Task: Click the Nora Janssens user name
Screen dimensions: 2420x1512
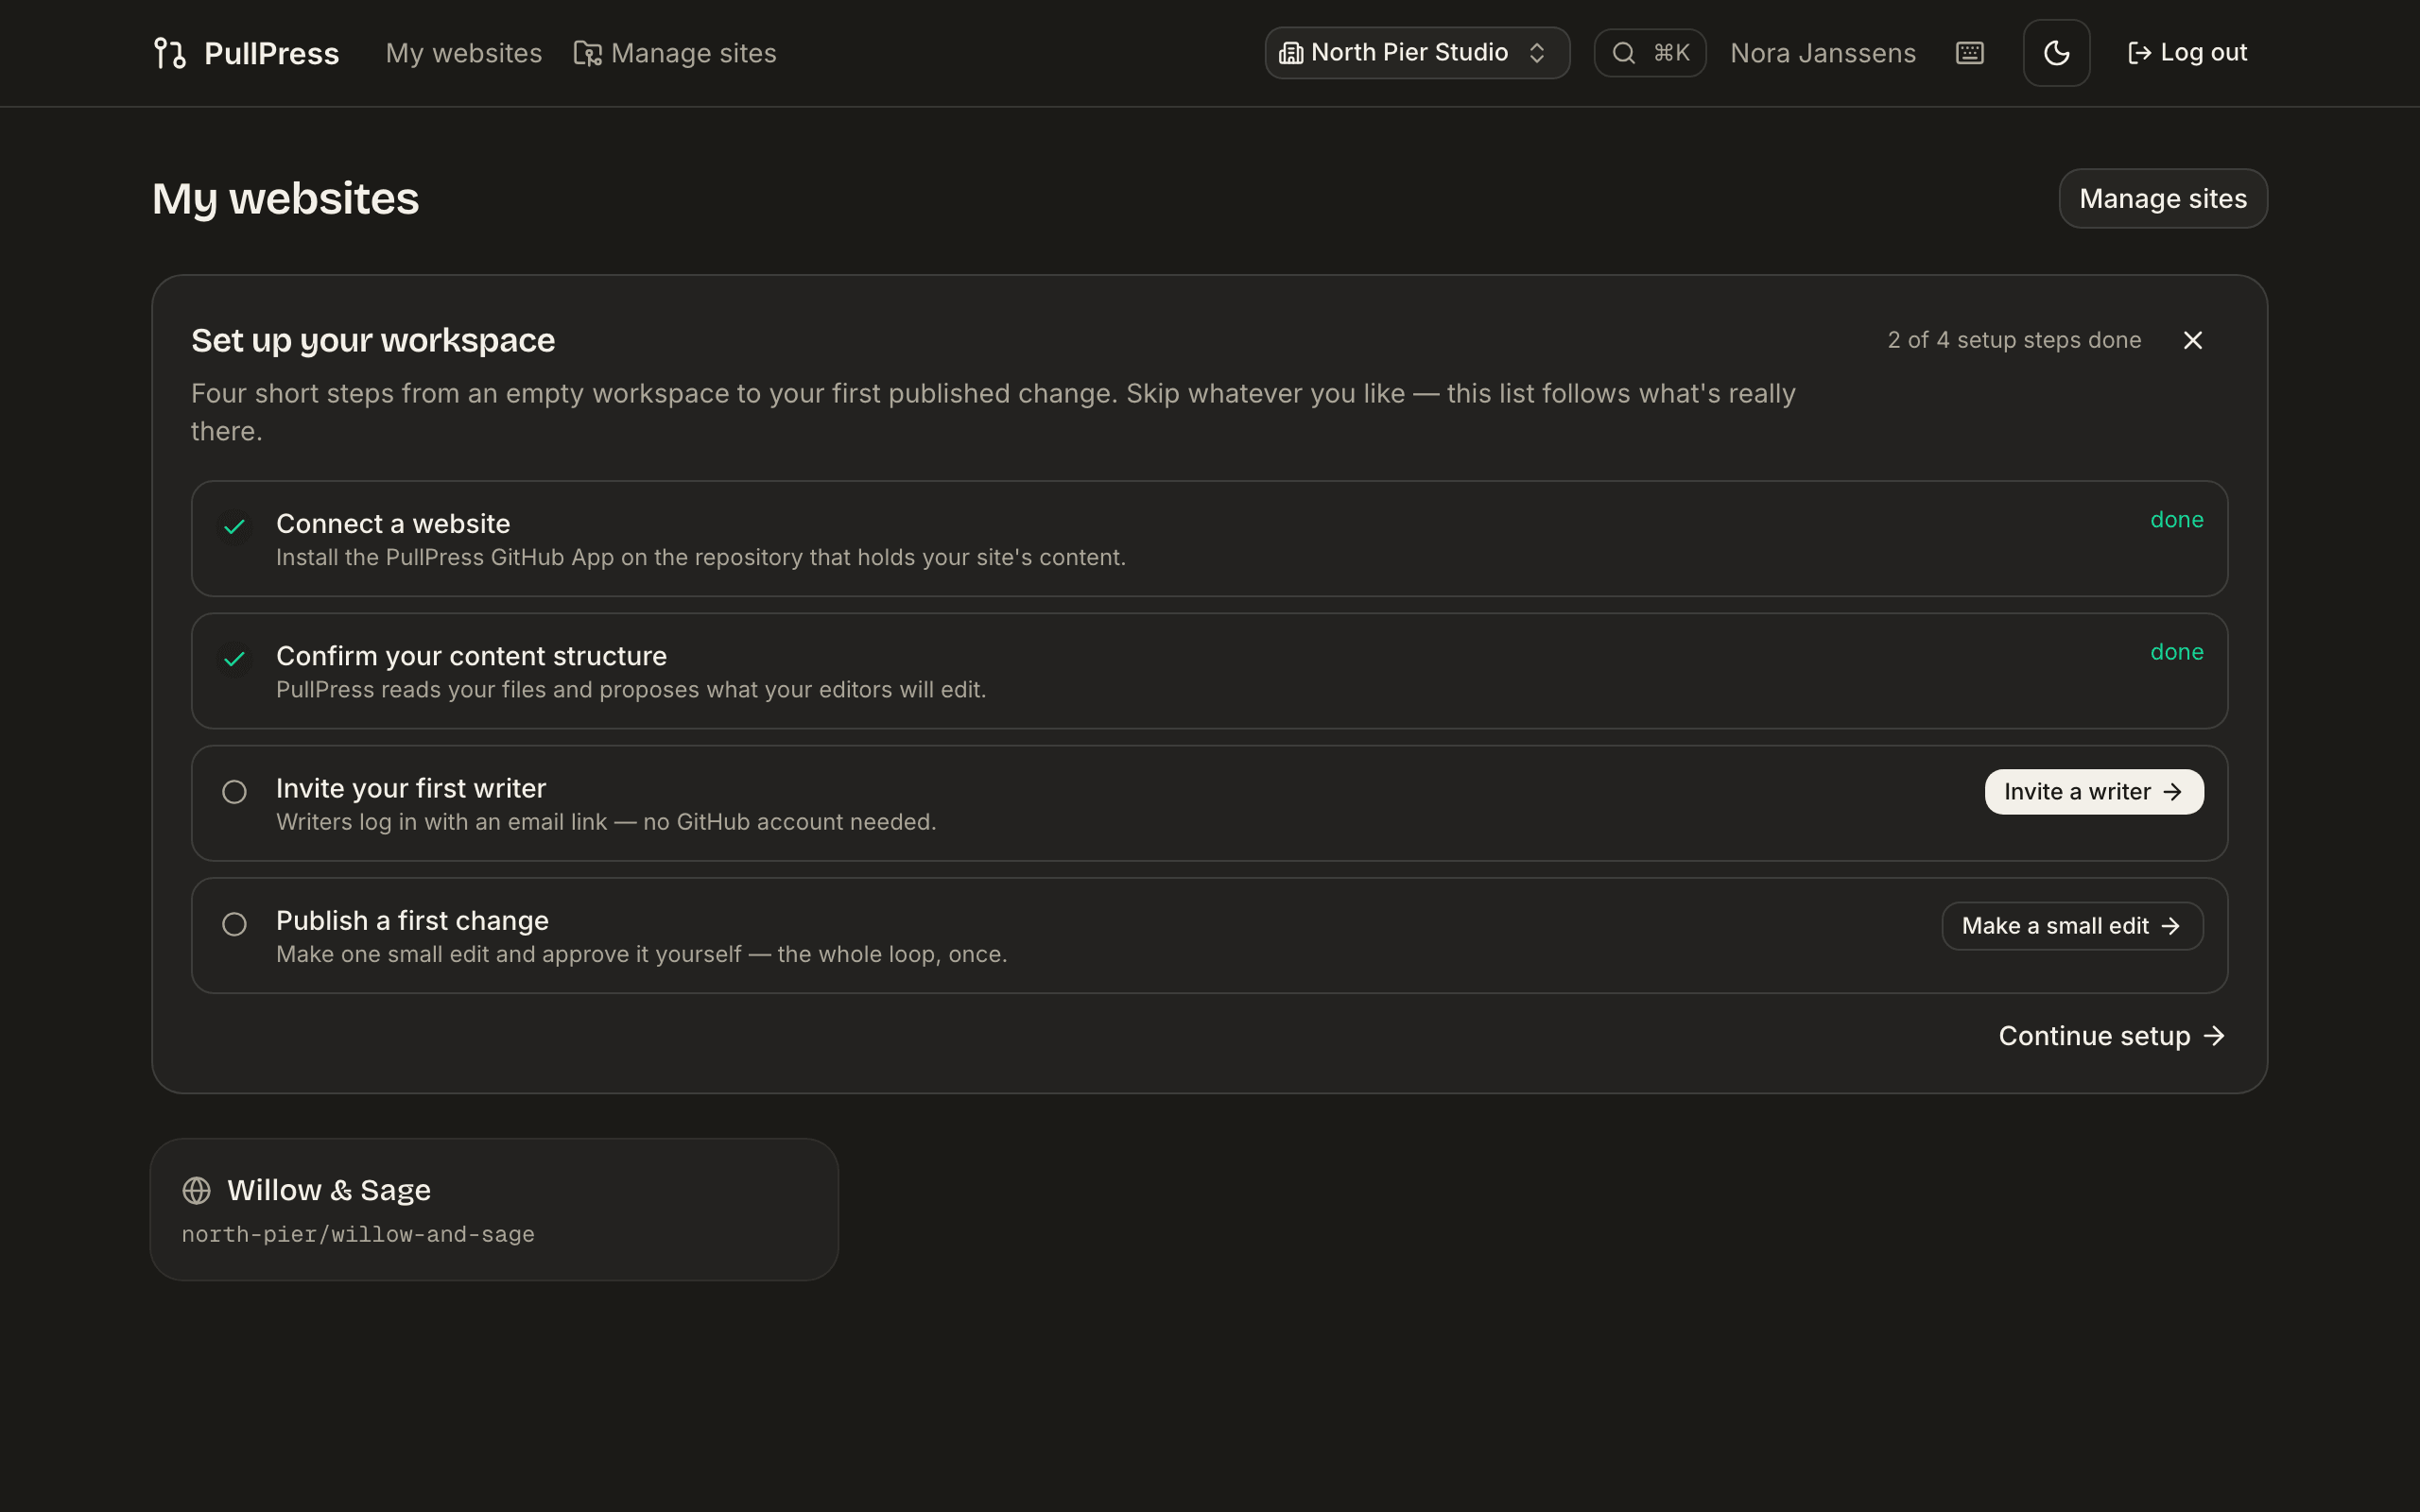Action: tap(1823, 53)
